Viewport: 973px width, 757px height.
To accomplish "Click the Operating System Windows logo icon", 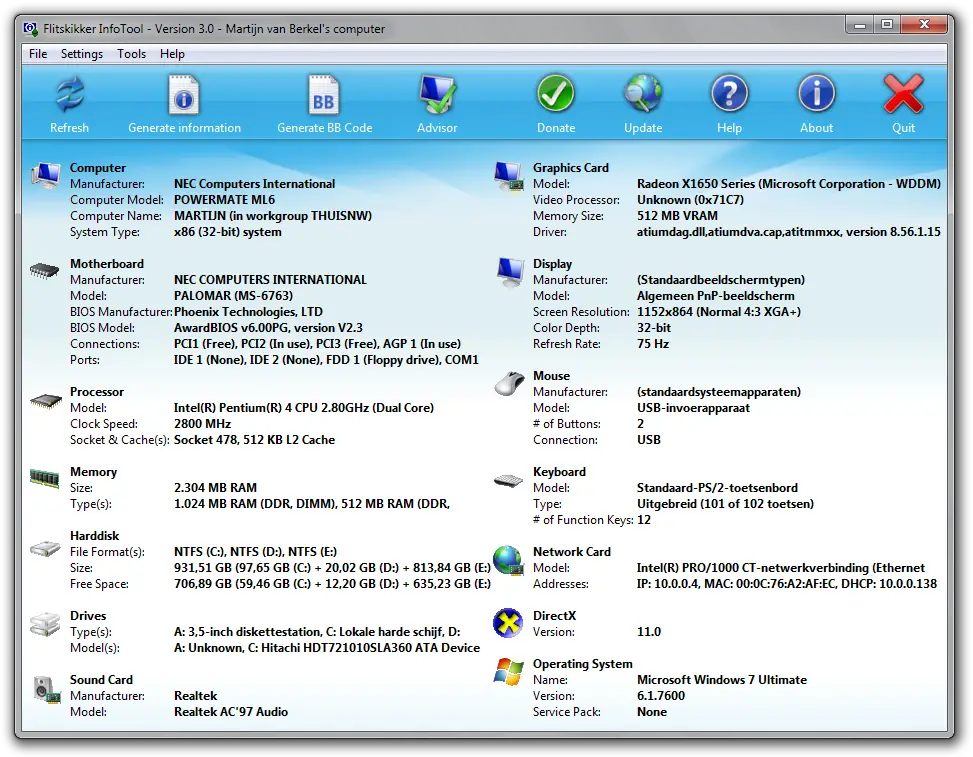I will click(x=508, y=672).
